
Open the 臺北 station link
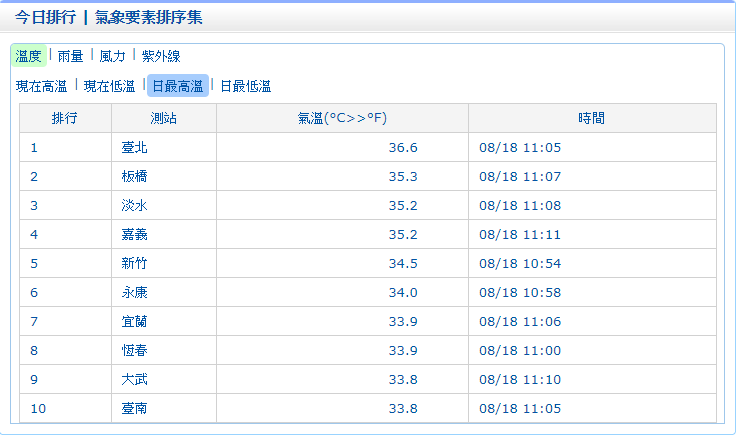[134, 148]
